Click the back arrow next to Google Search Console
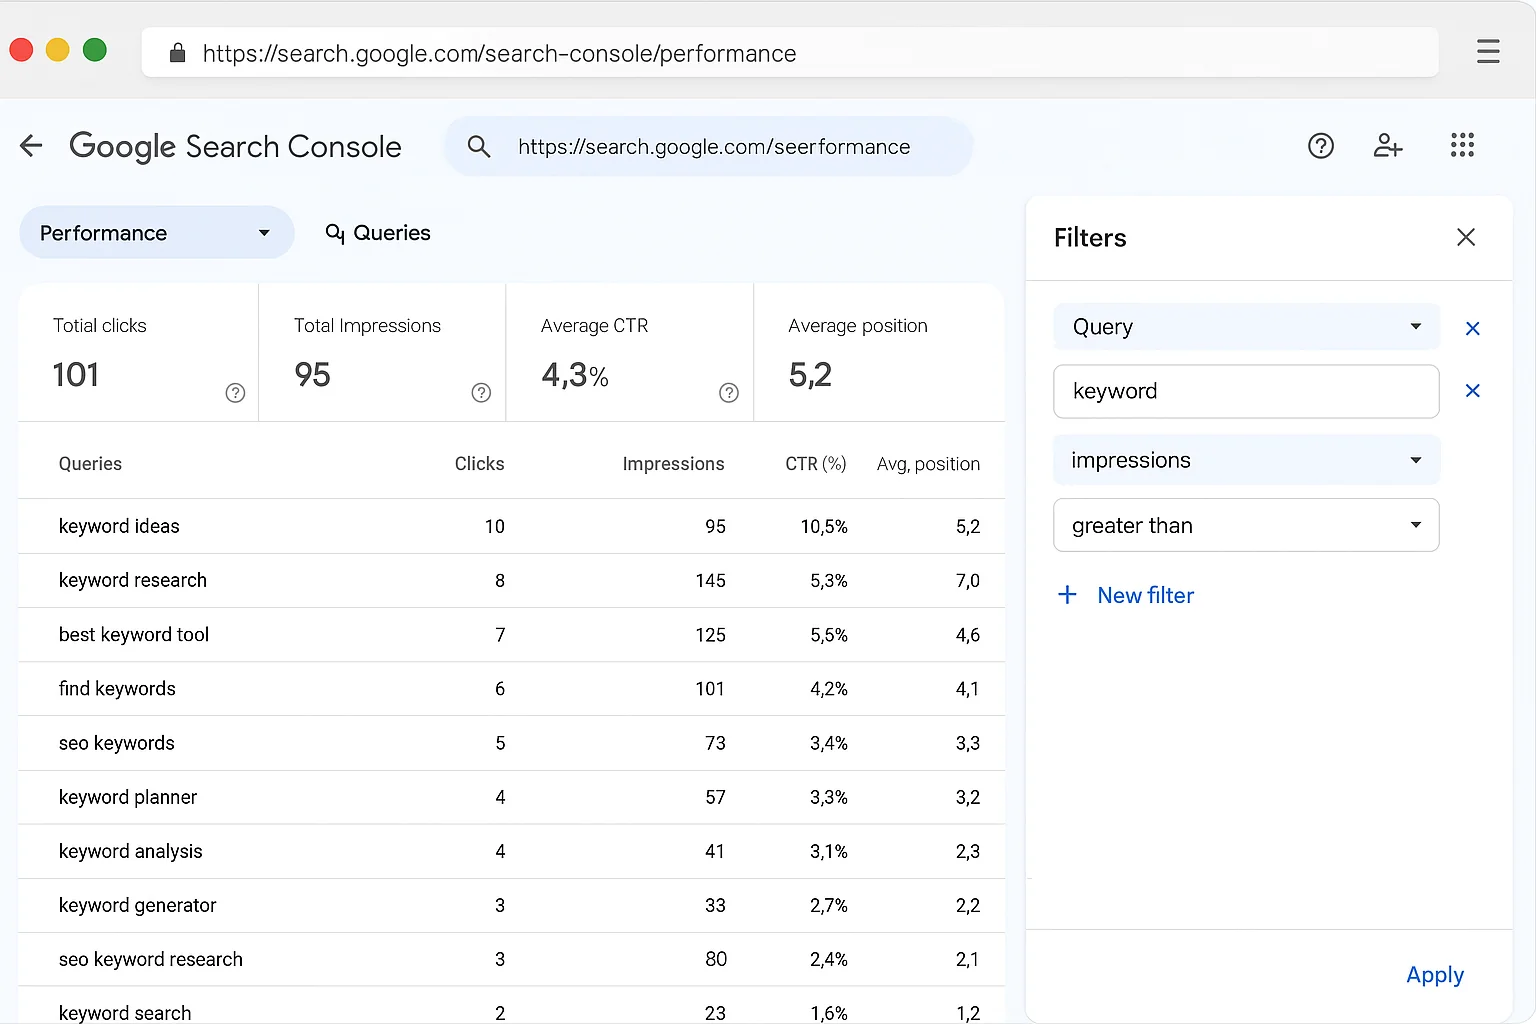 (31, 146)
